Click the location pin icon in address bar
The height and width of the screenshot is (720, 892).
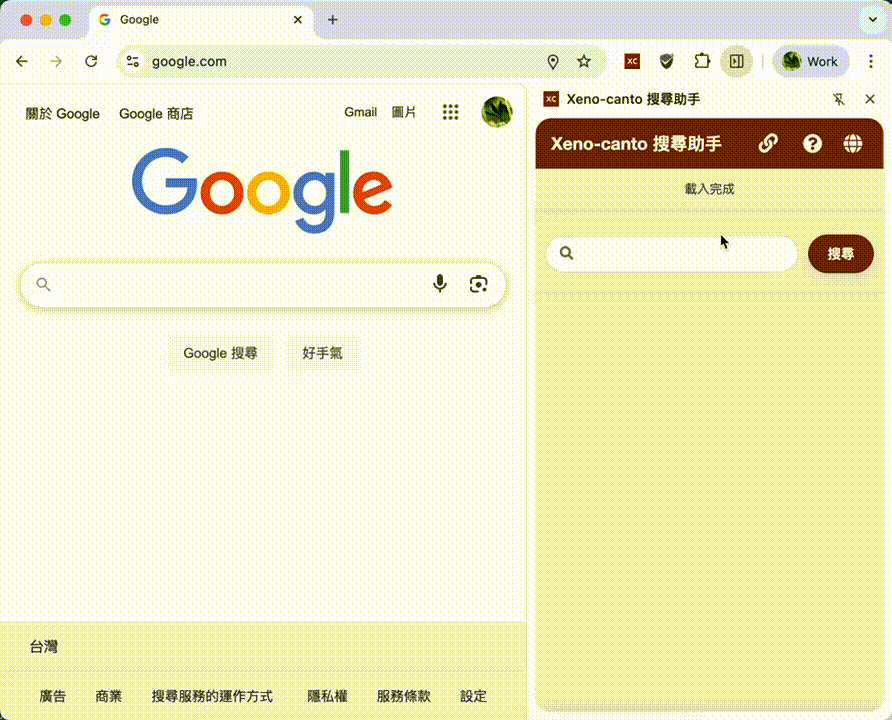552,61
